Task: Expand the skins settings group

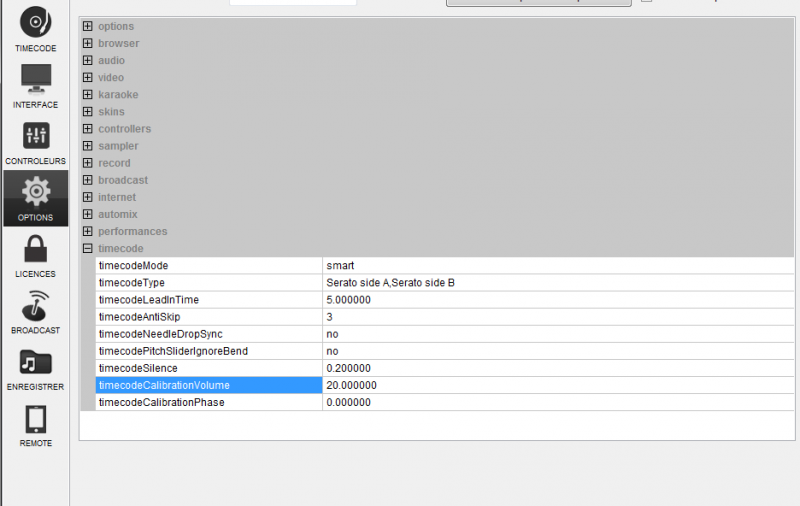Action: click(88, 112)
